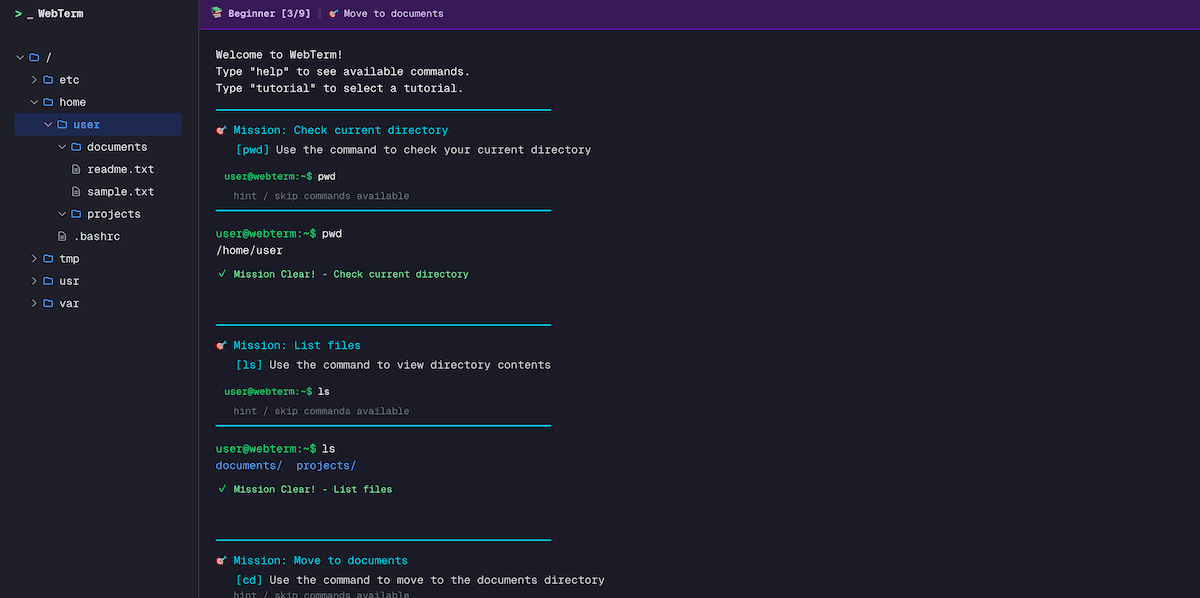Click the pwd example command text
Screen dimensions: 1200x598
pos(326,176)
